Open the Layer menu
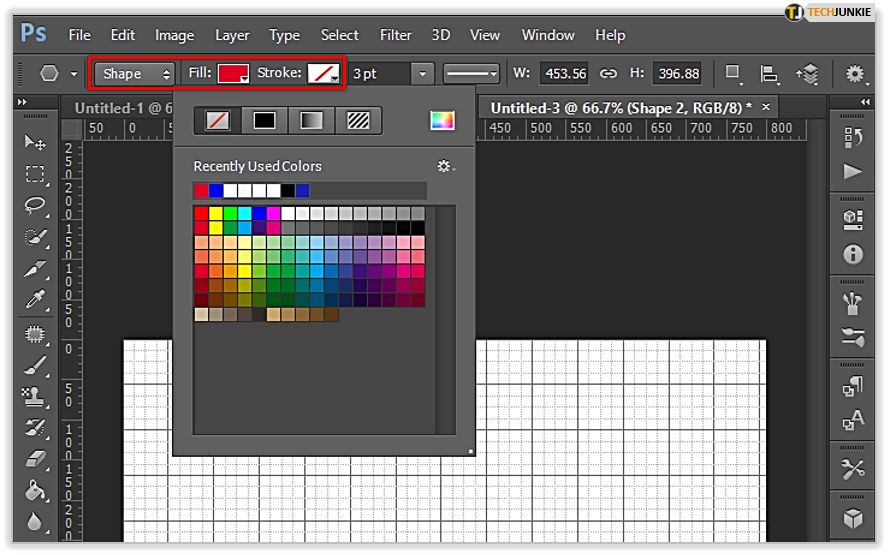 232,35
